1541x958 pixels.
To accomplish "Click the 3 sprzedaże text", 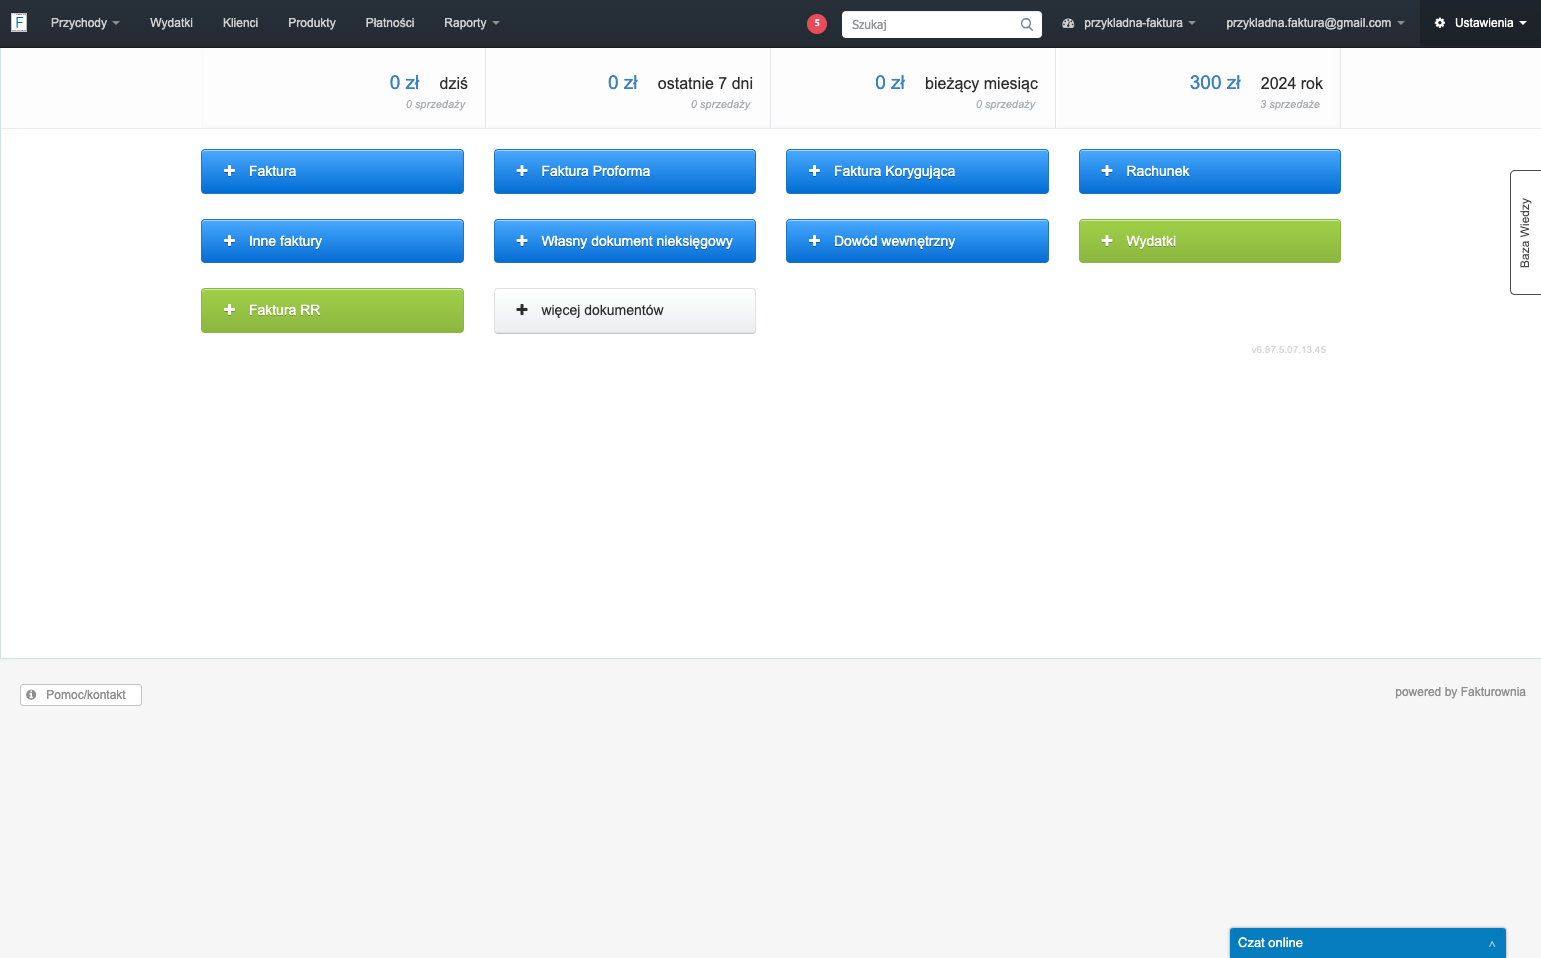I will click(1290, 104).
